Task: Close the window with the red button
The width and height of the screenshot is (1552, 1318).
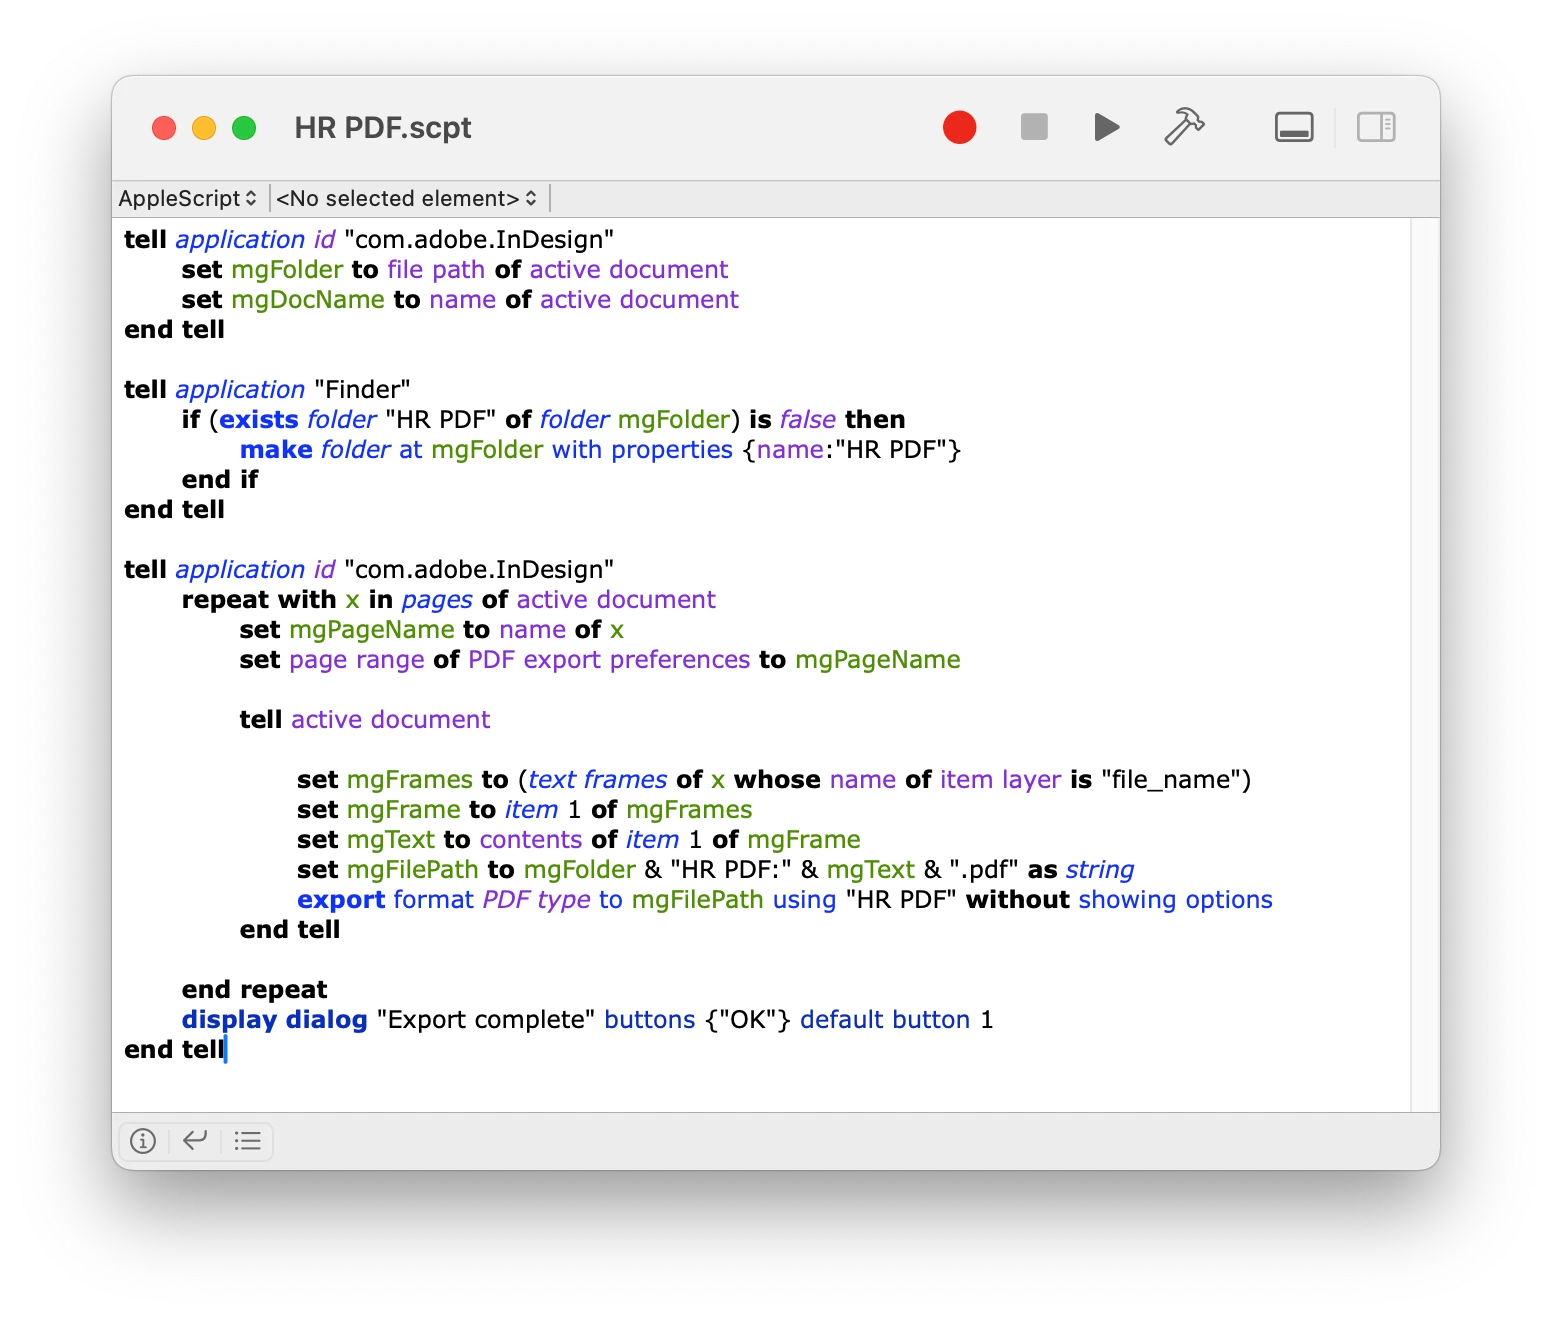Action: point(164,128)
